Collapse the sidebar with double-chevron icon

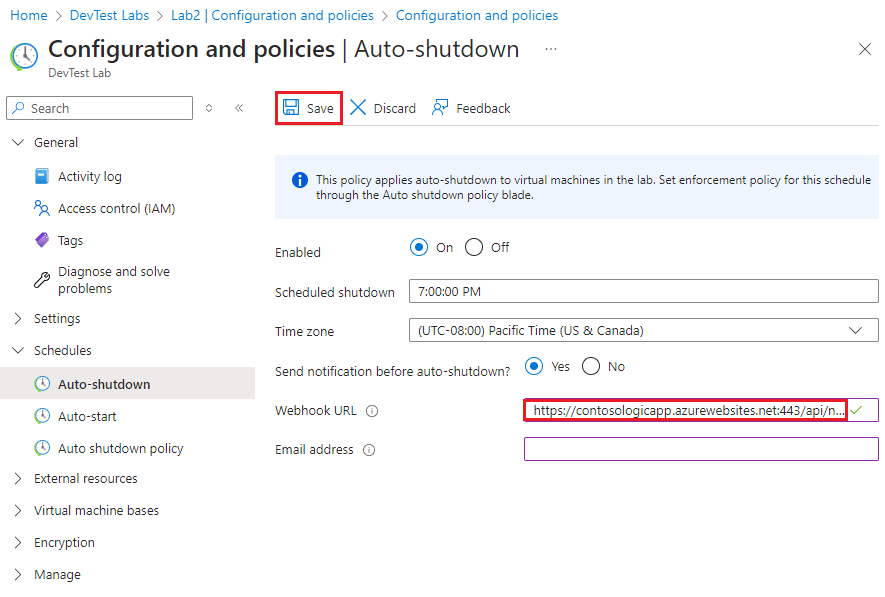(241, 107)
